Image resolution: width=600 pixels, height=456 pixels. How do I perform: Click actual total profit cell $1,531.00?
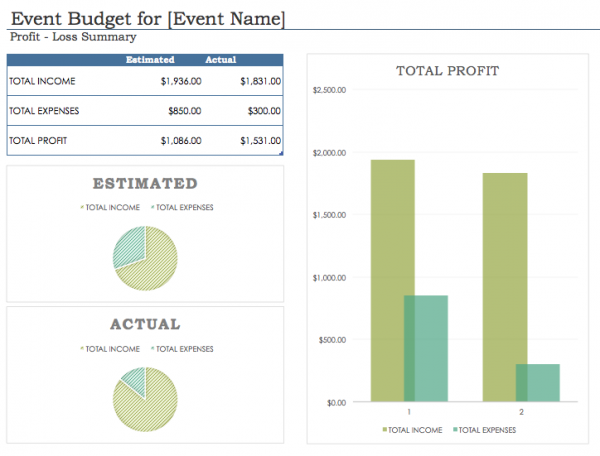[x=261, y=141]
